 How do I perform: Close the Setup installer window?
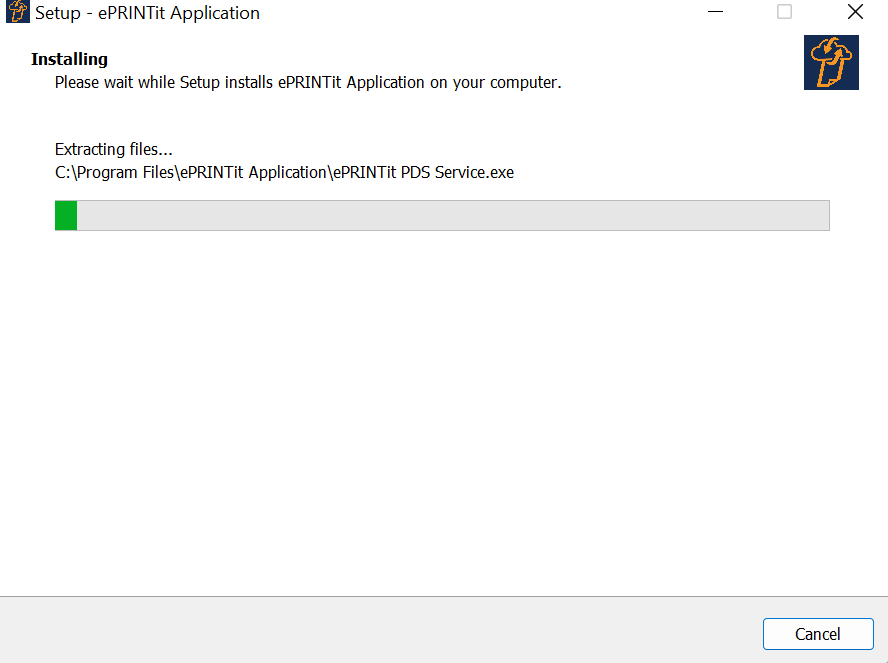(x=855, y=13)
